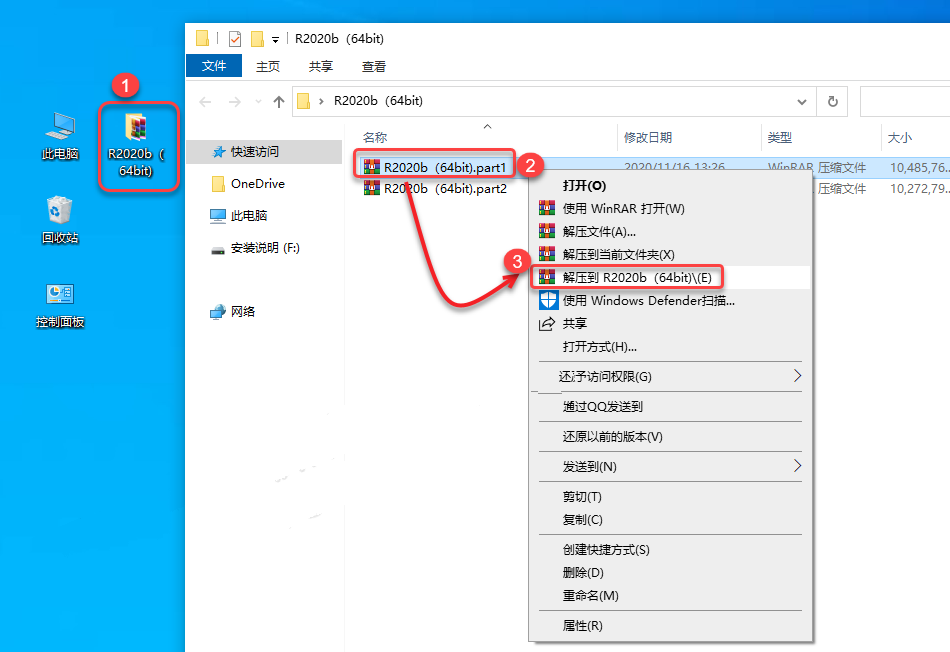The width and height of the screenshot is (950, 652).
Task: Choose 删除(D) in context menu
Action: (x=669, y=573)
